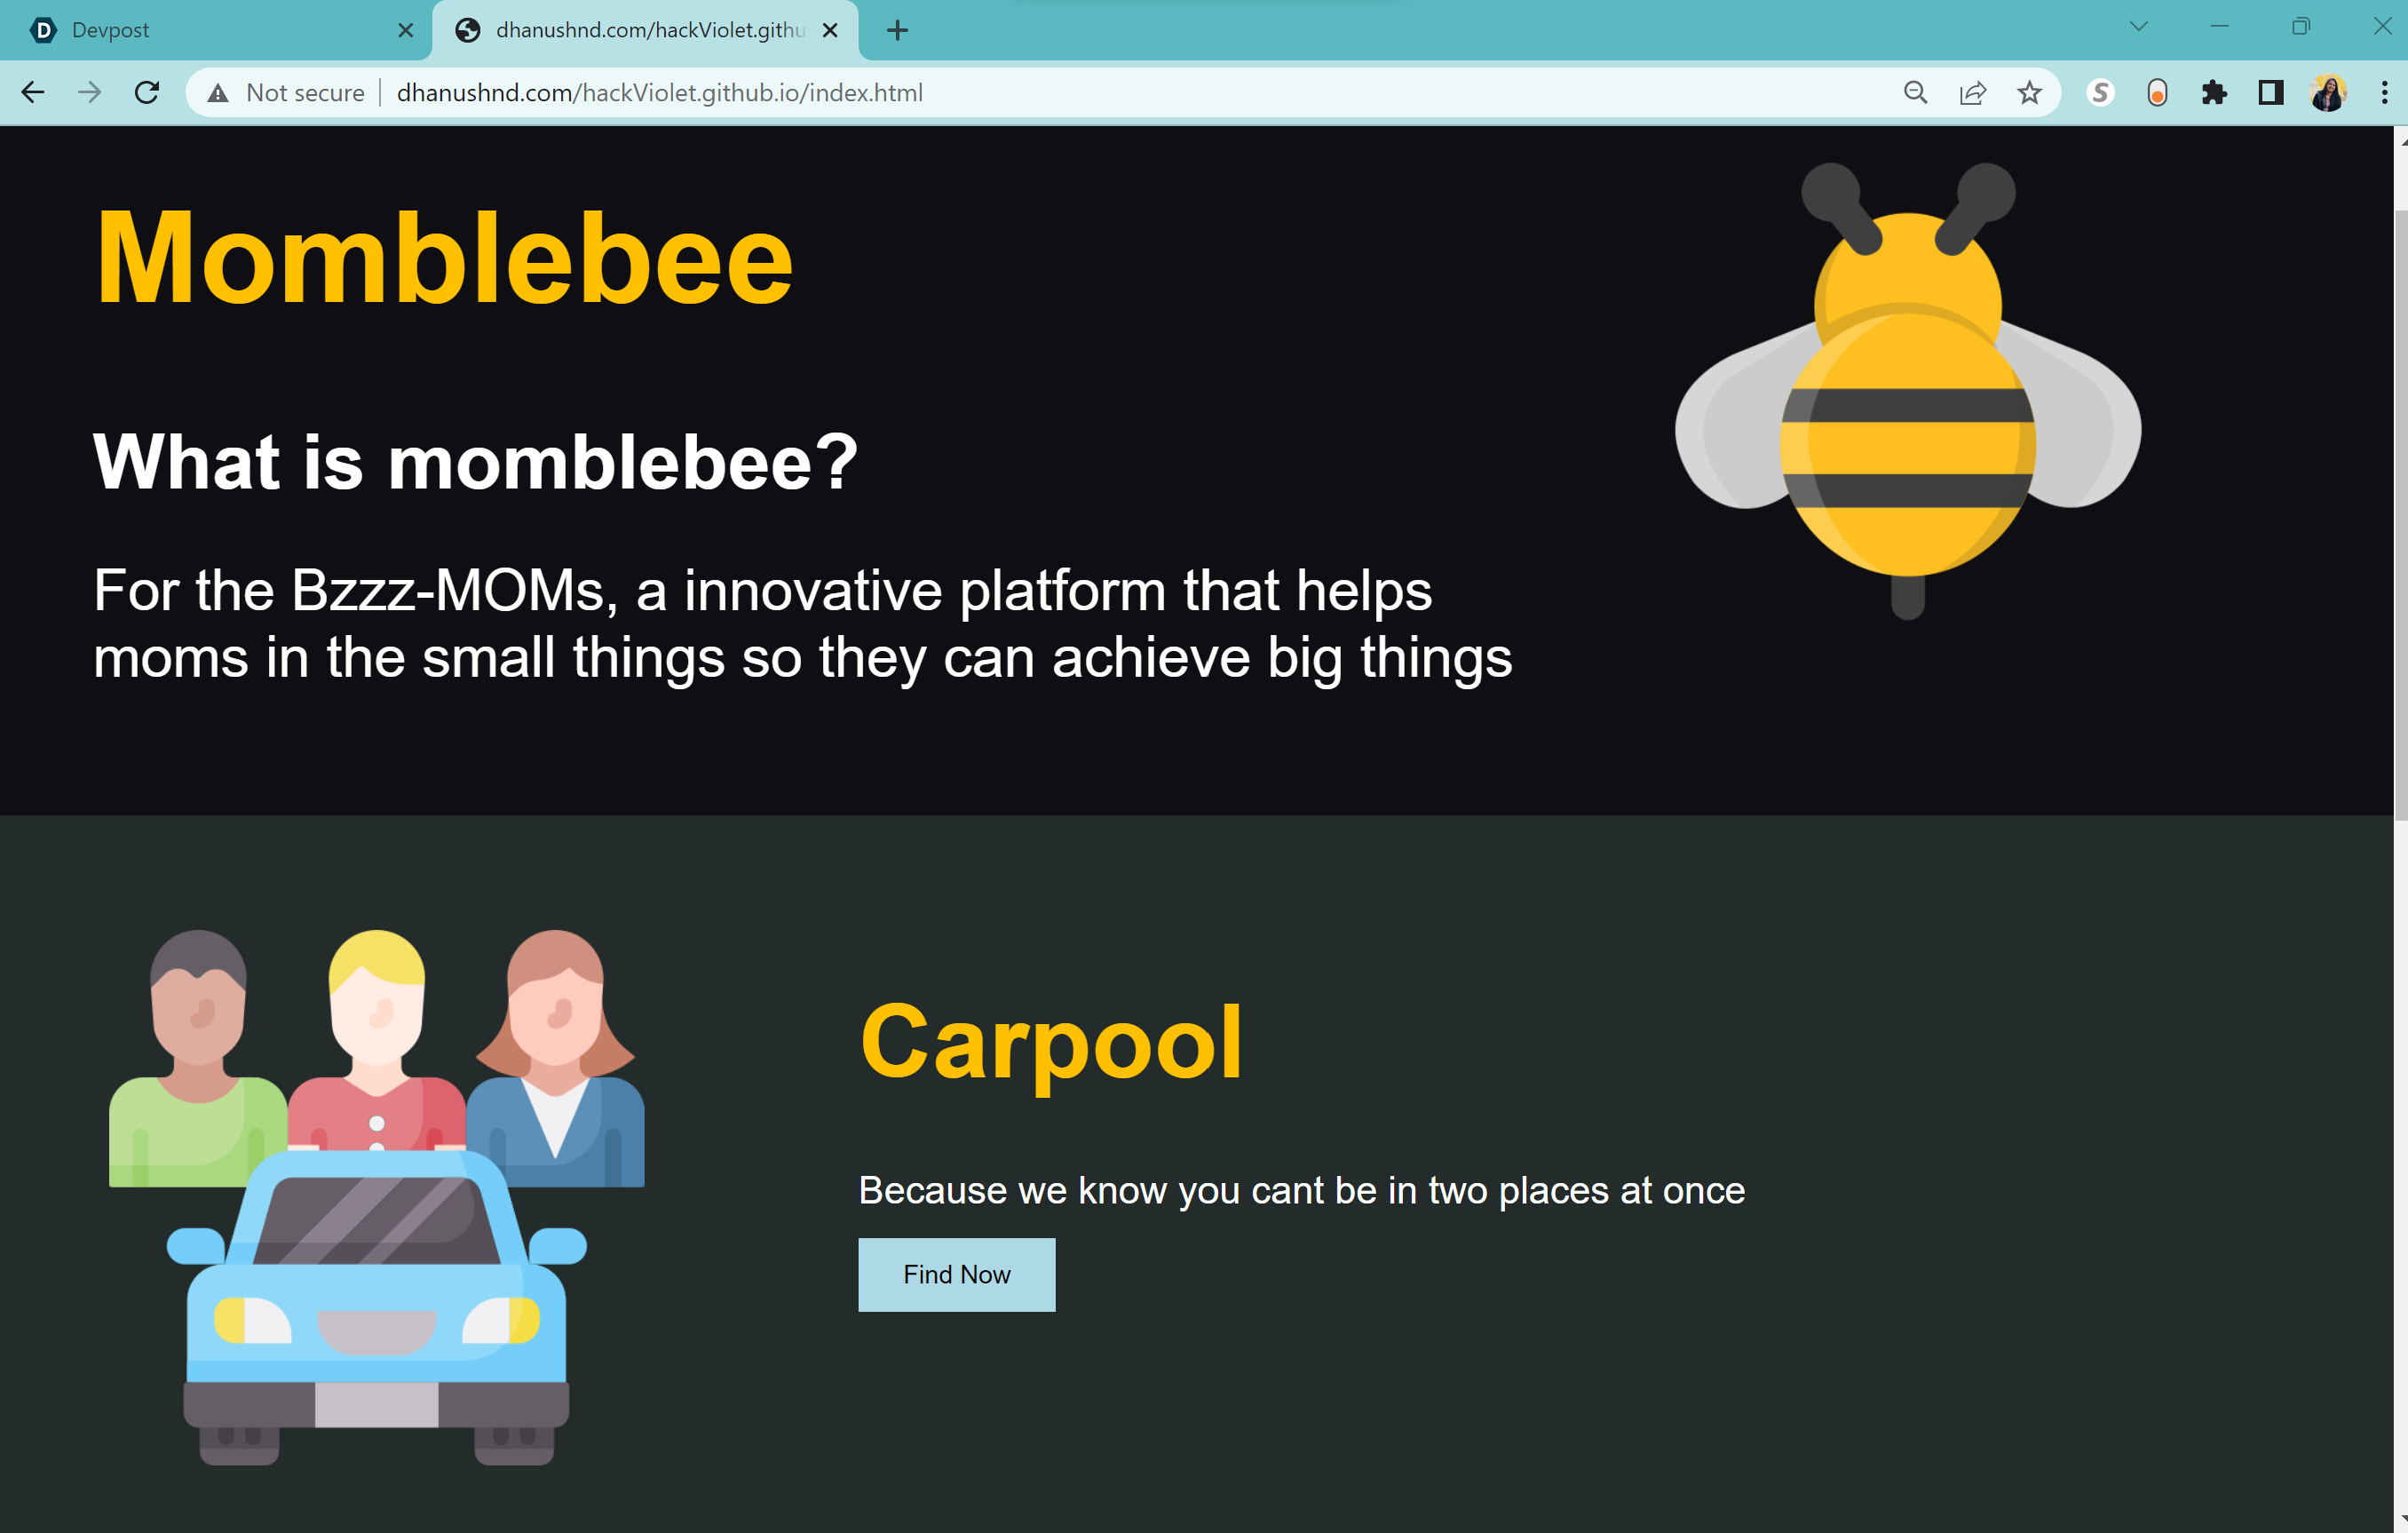Viewport: 2408px width, 1533px height.
Task: Bookmark this page with the star icon
Action: [x=2029, y=93]
